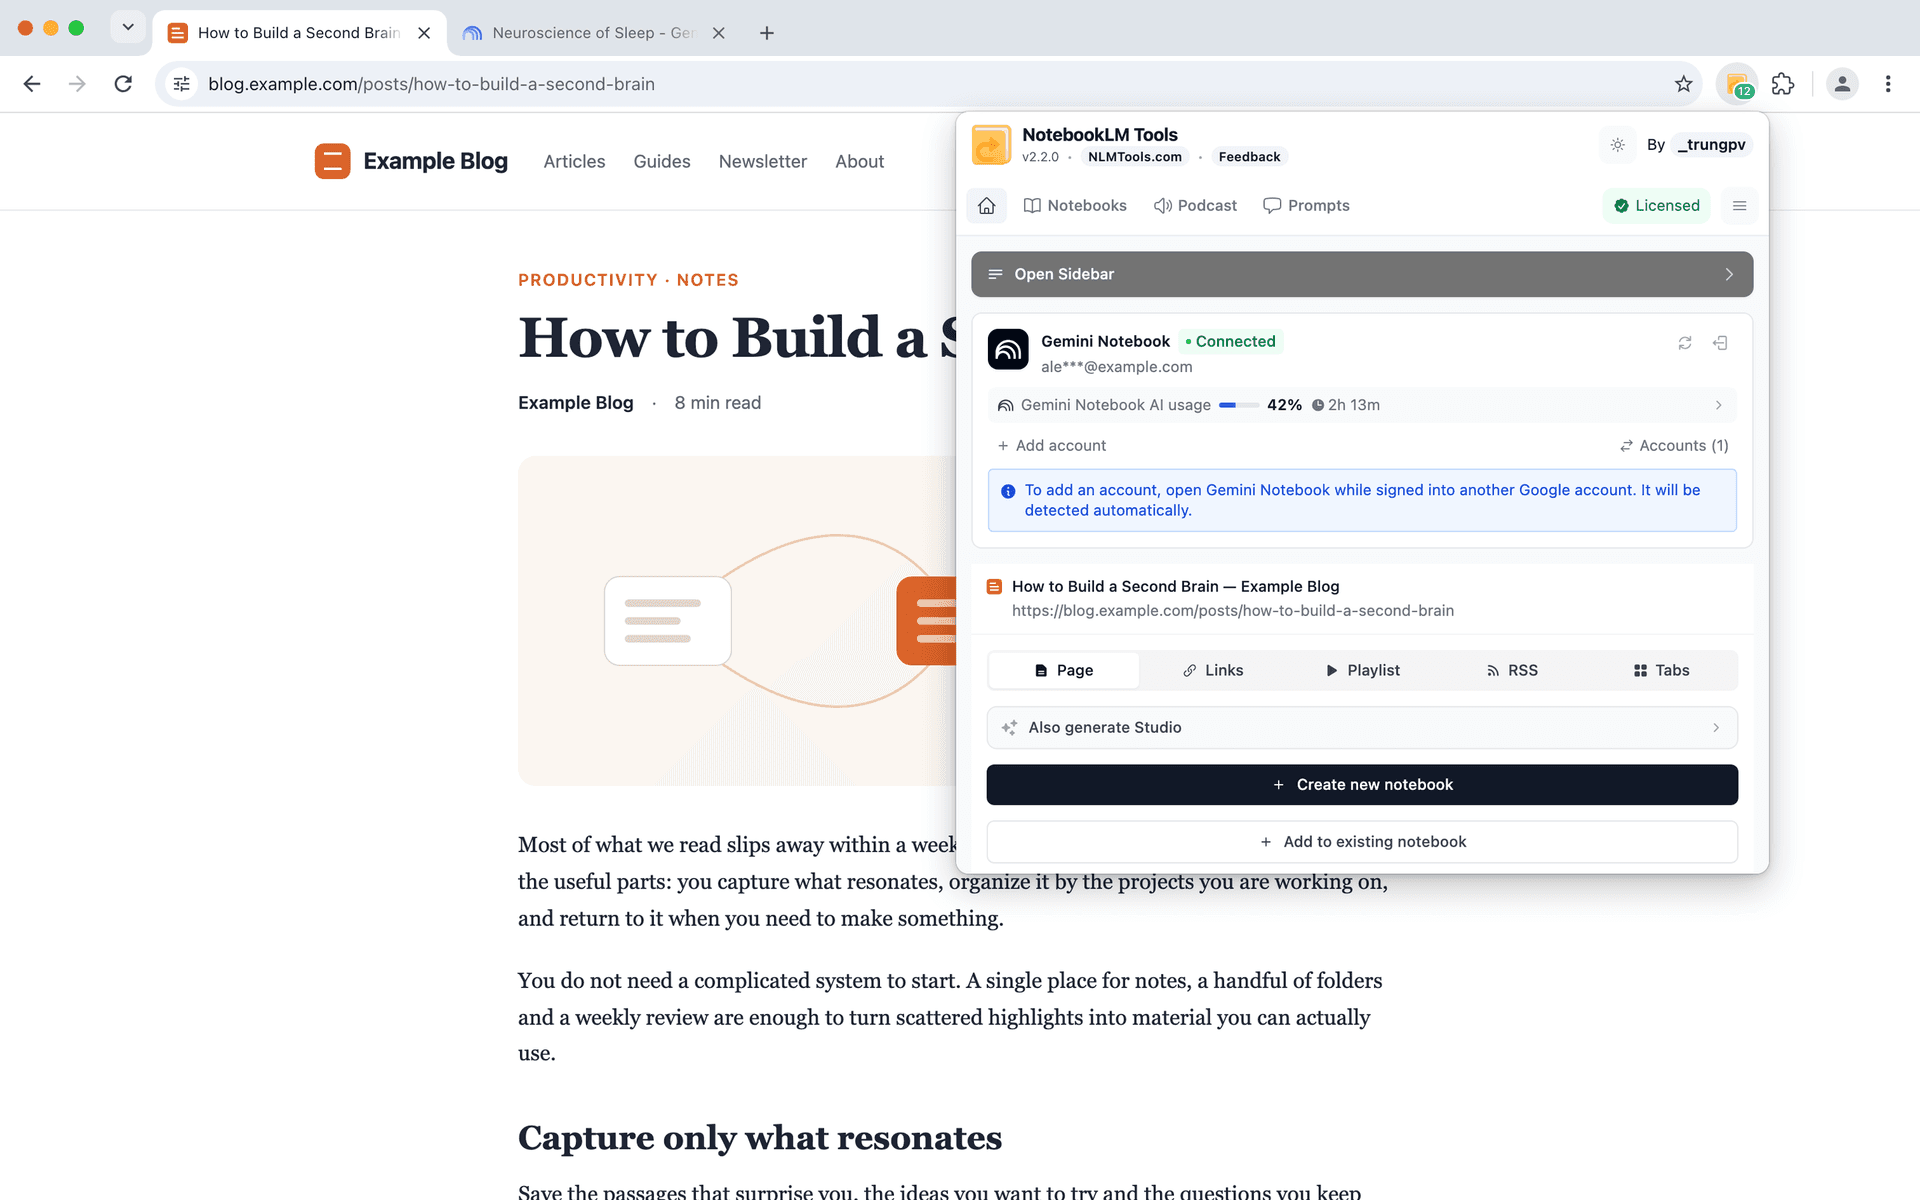The height and width of the screenshot is (1200, 1920).
Task: Select the Links source mode
Action: (1213, 670)
